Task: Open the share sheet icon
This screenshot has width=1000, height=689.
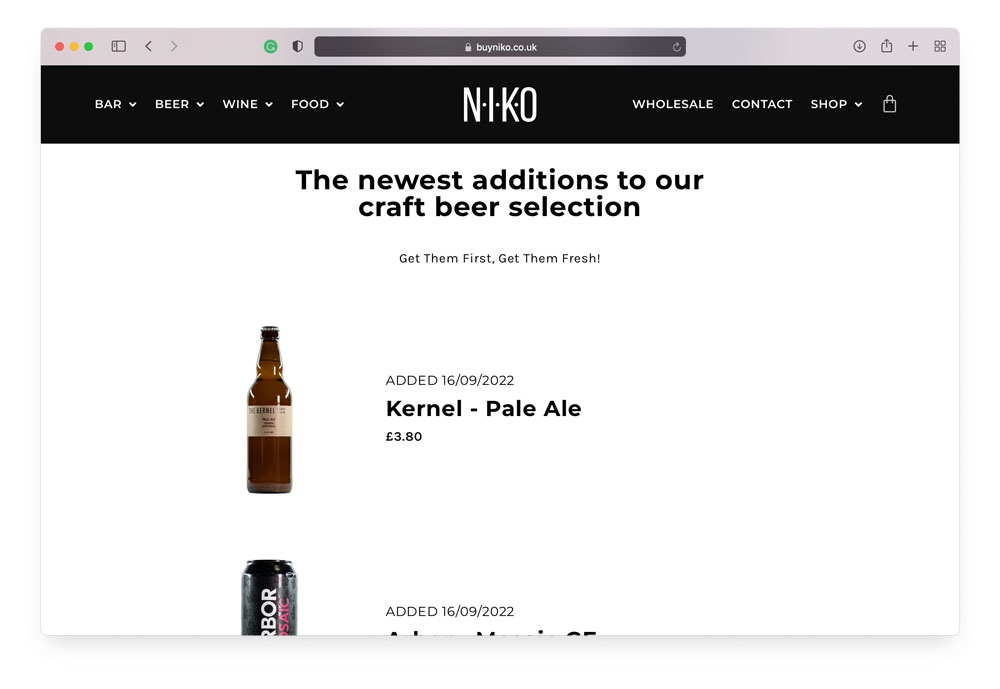Action: [886, 45]
